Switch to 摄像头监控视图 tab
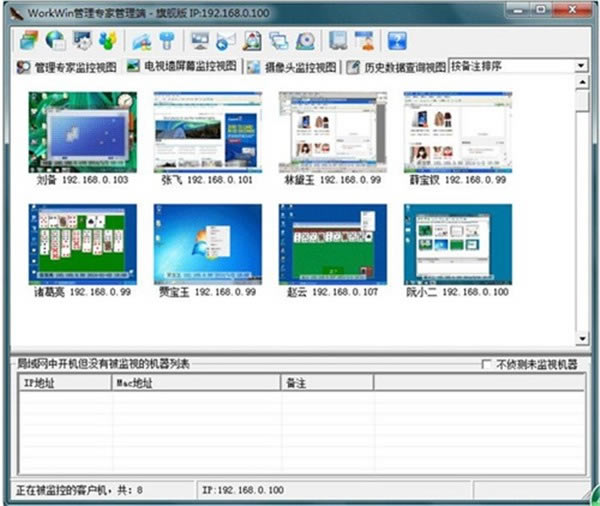 [292, 67]
